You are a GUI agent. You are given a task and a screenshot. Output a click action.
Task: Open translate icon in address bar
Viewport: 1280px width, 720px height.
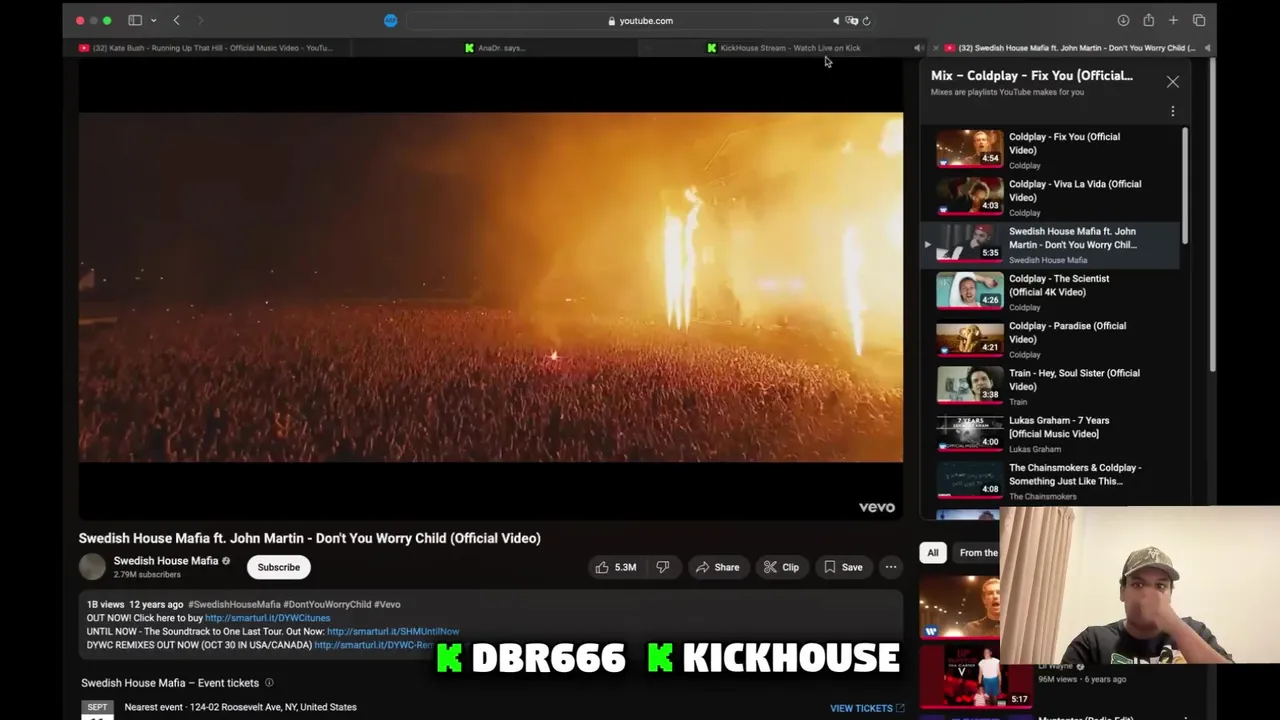tap(851, 20)
